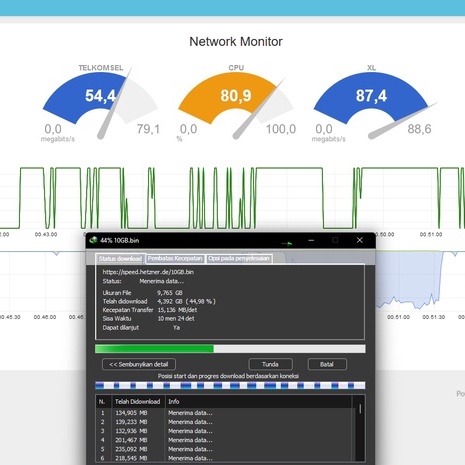Click the file size value 9,765 GB
The image size is (465, 465).
(x=170, y=293)
